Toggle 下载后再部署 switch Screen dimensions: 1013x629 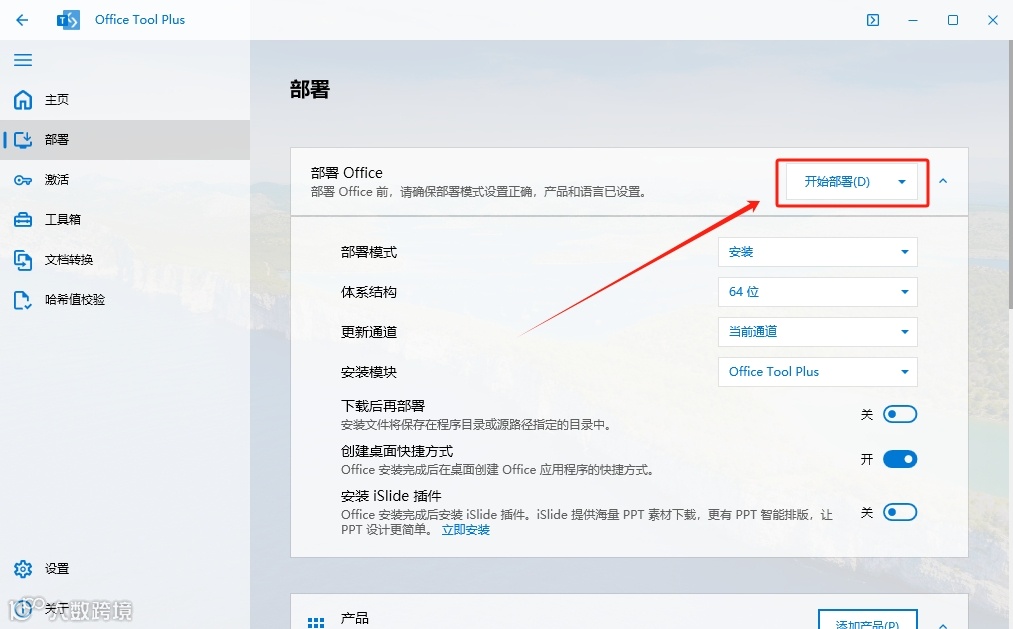click(x=900, y=414)
